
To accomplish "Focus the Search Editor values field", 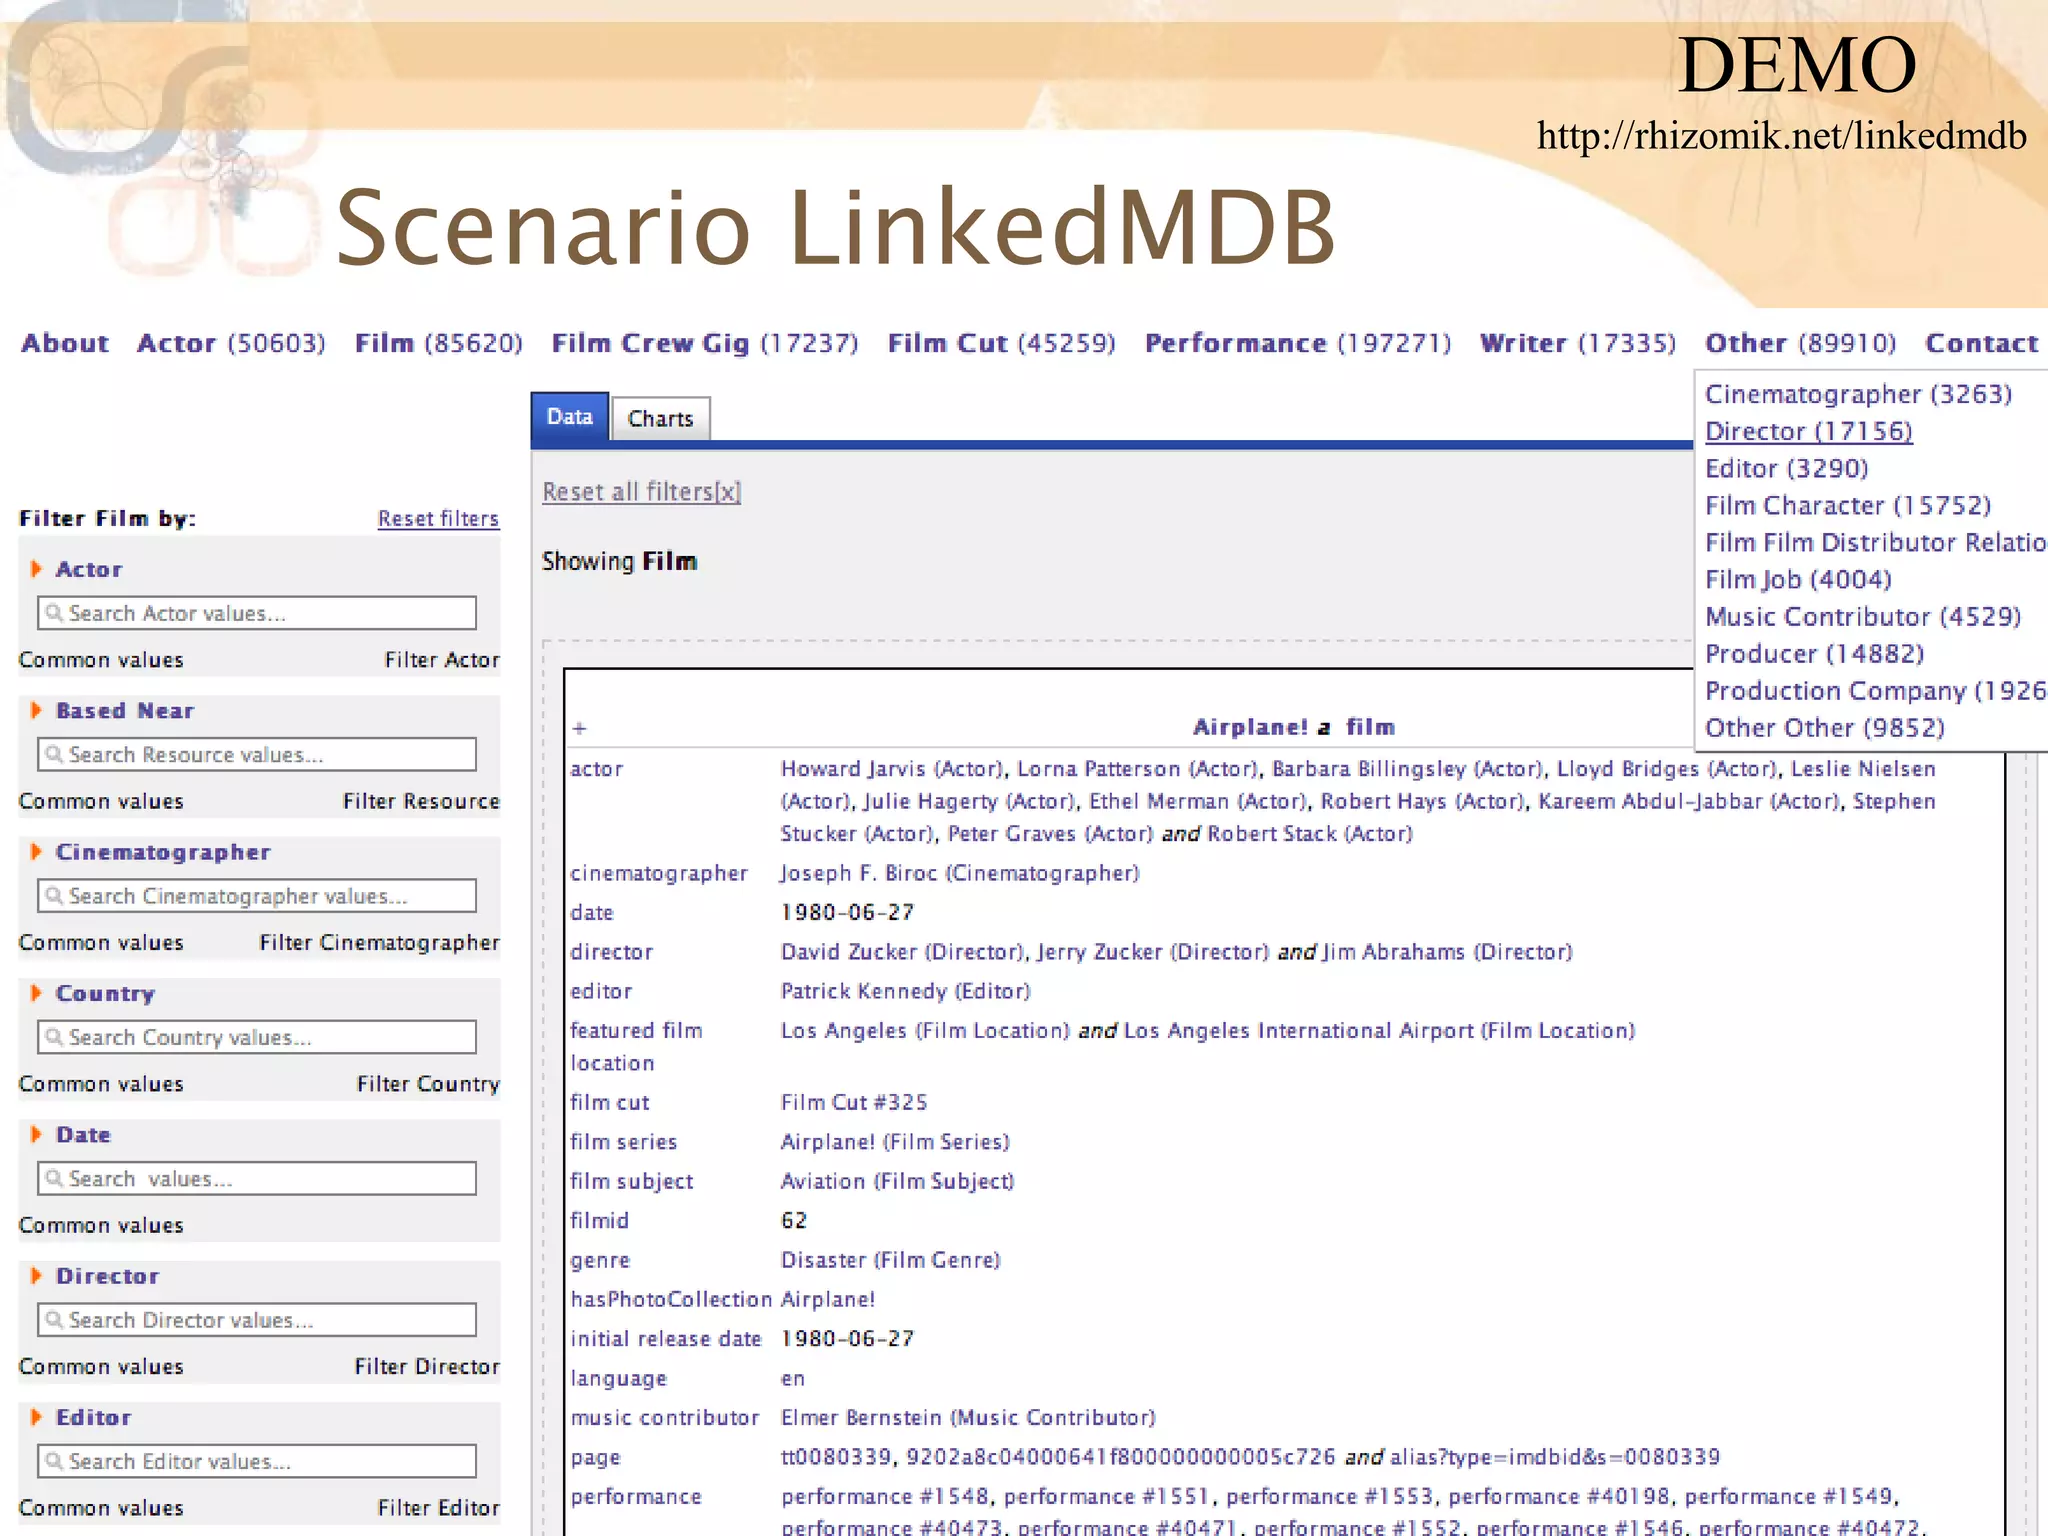I will click(x=257, y=1461).
